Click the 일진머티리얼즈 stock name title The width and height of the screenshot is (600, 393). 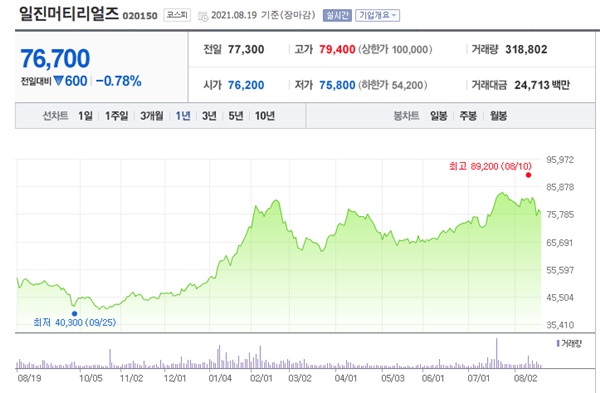(x=69, y=14)
